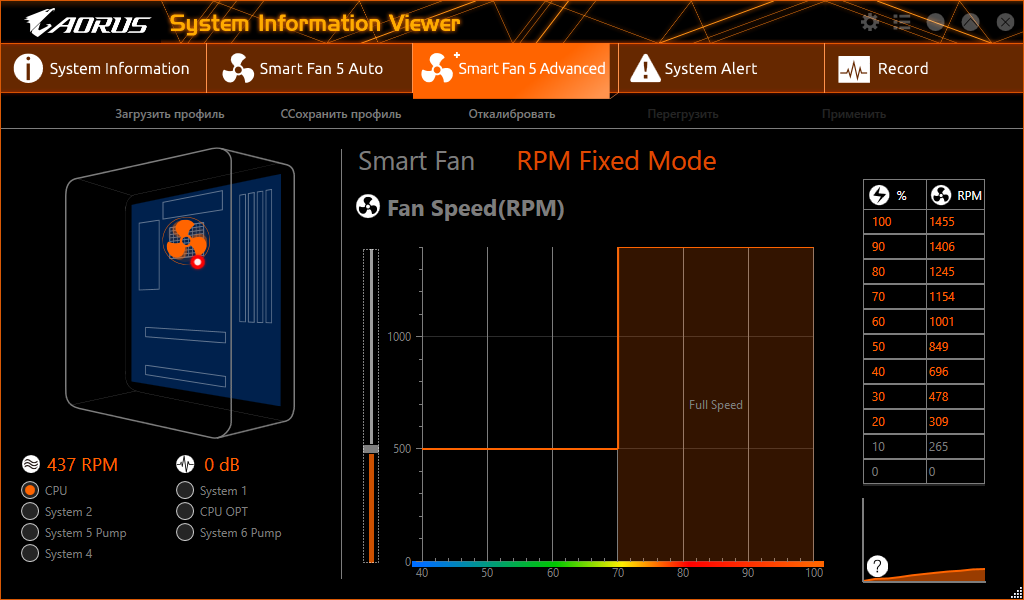Click the 100 percent cell in the table

[x=895, y=222]
